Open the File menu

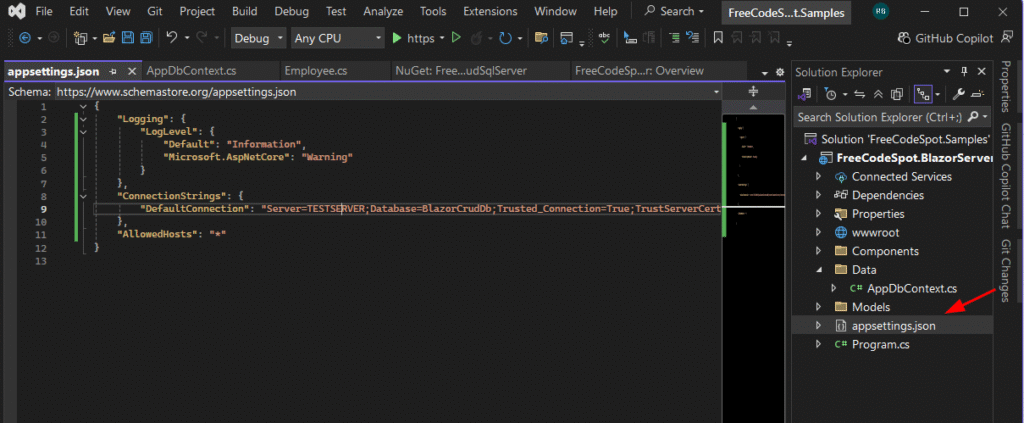coord(44,11)
